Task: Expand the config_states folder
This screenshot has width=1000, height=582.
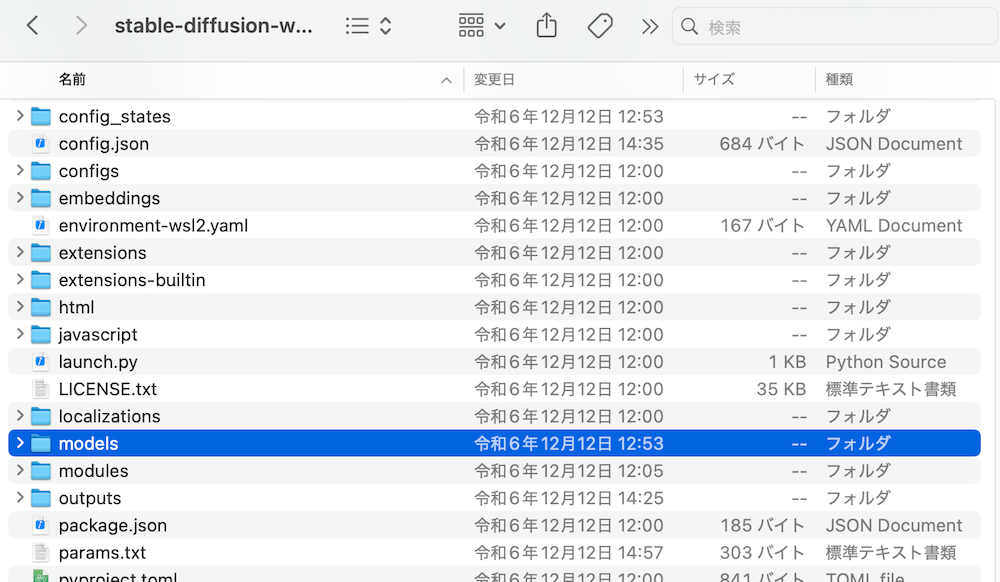Action: pos(19,116)
